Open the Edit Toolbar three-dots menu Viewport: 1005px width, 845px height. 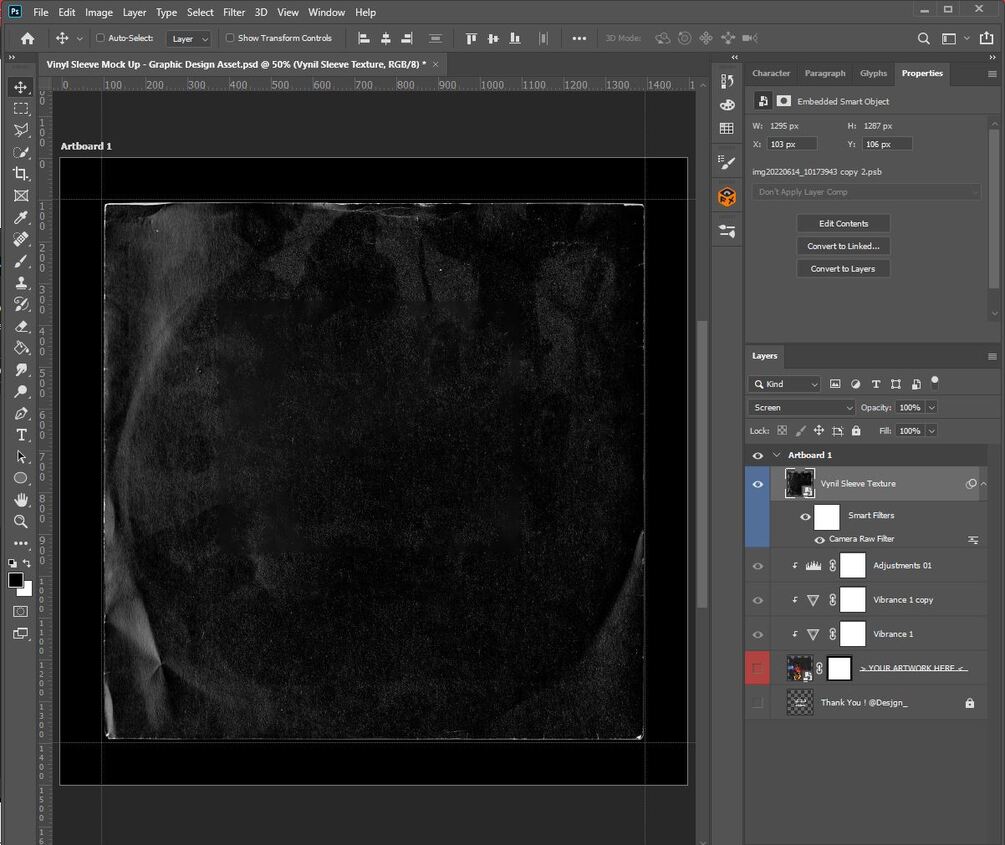(21, 543)
